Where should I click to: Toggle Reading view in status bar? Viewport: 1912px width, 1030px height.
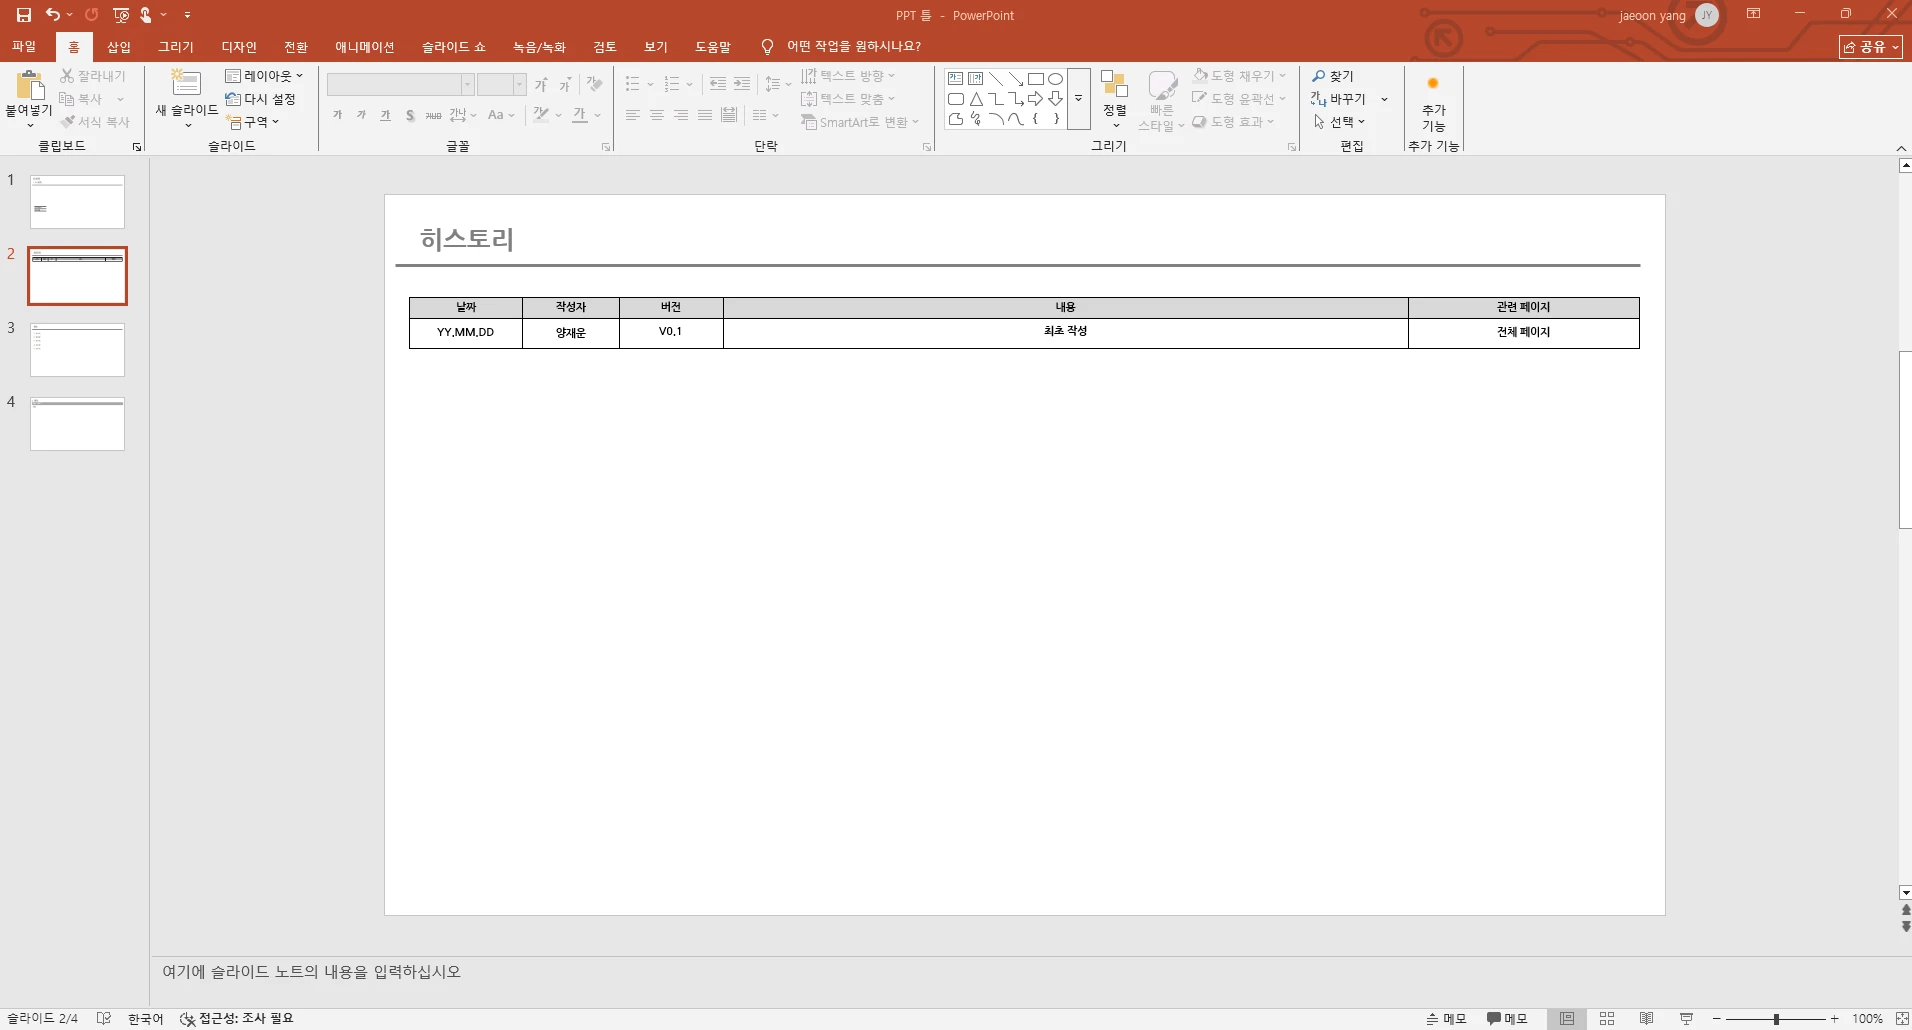pos(1647,1018)
